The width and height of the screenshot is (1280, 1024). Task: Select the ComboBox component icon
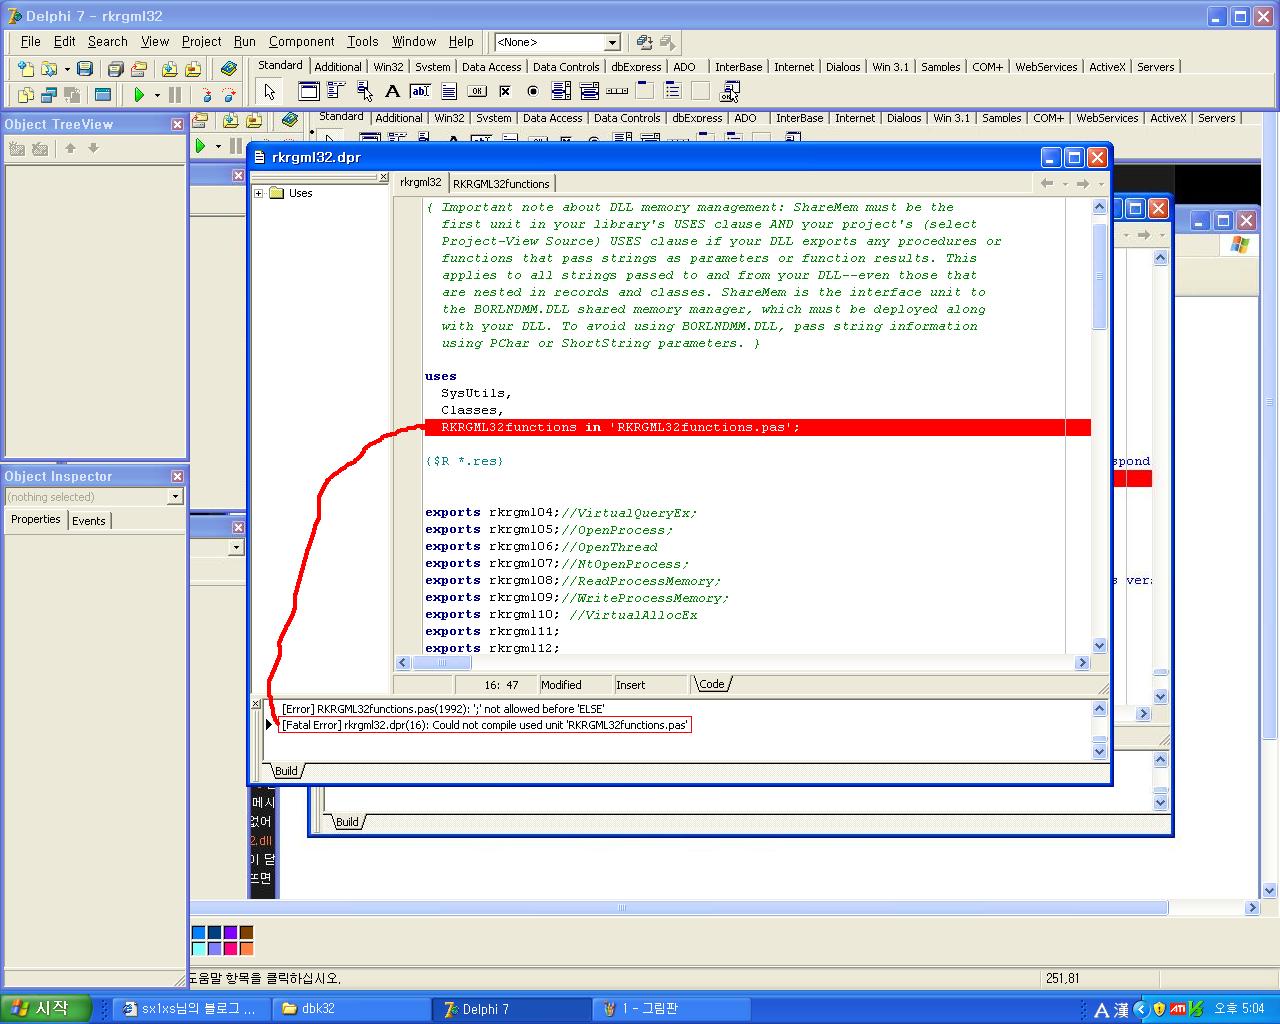pyautogui.click(x=589, y=91)
